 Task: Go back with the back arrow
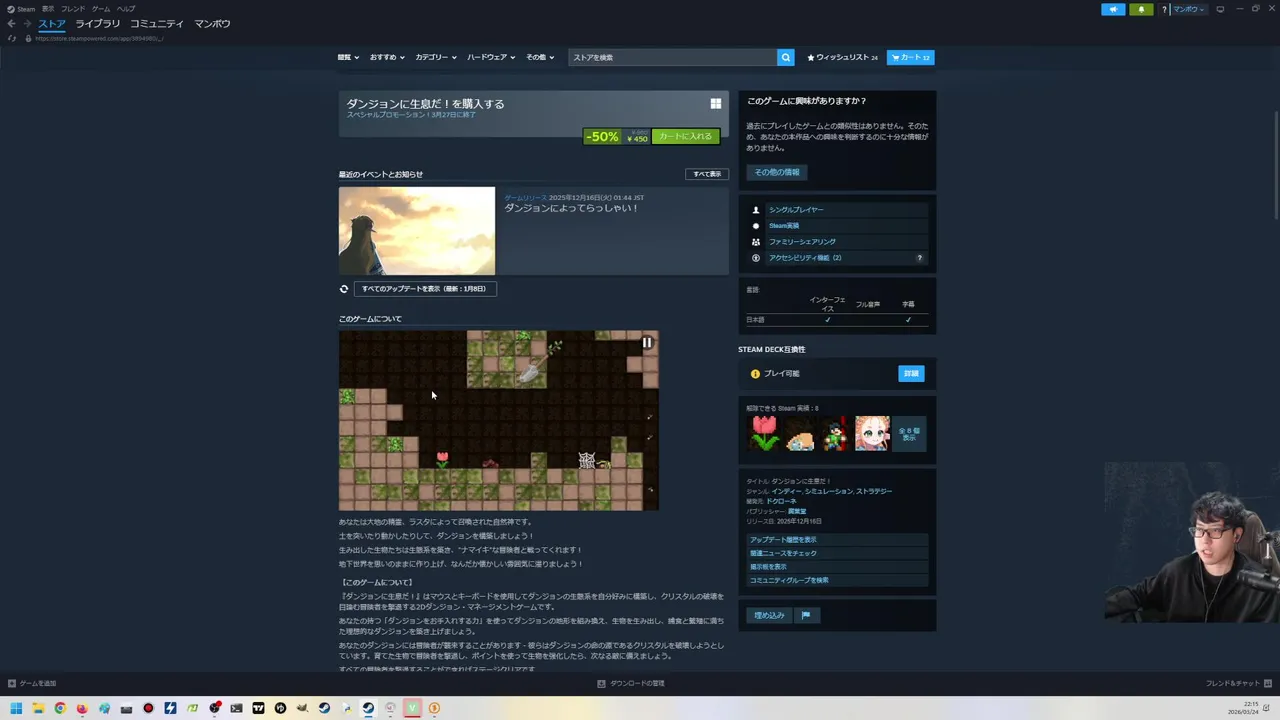pyautogui.click(x=11, y=24)
